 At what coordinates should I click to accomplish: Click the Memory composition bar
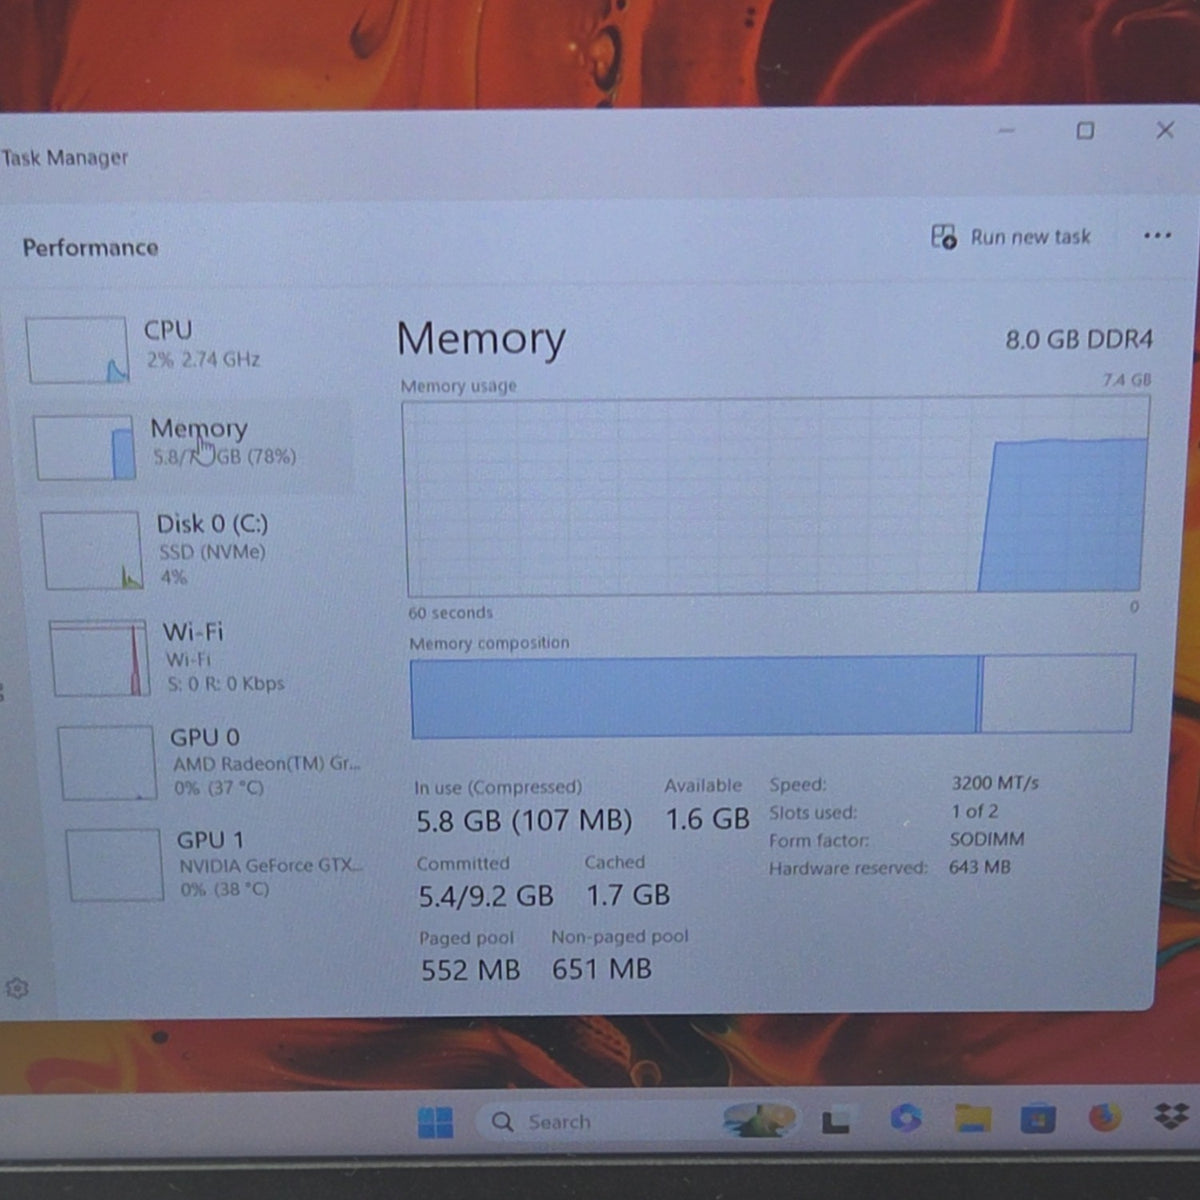point(772,696)
